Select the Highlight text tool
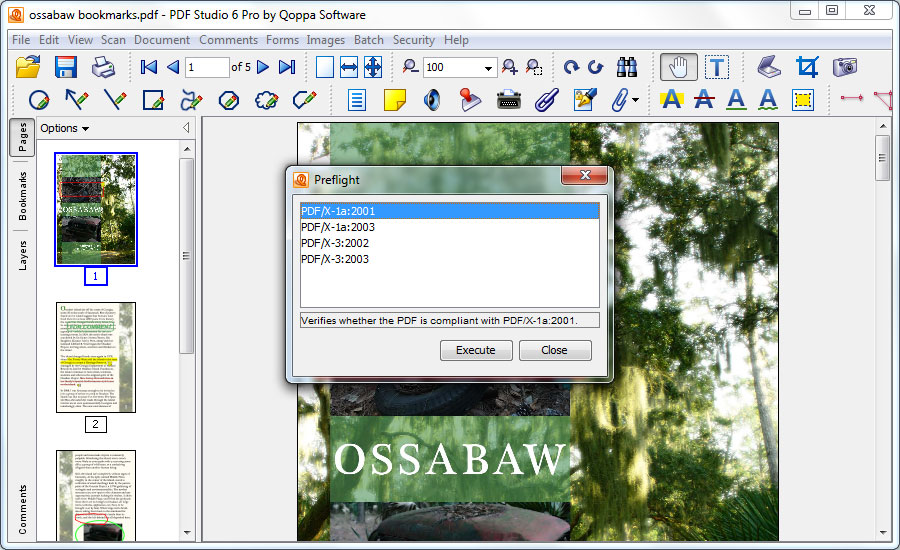This screenshot has width=900, height=550. click(x=671, y=100)
